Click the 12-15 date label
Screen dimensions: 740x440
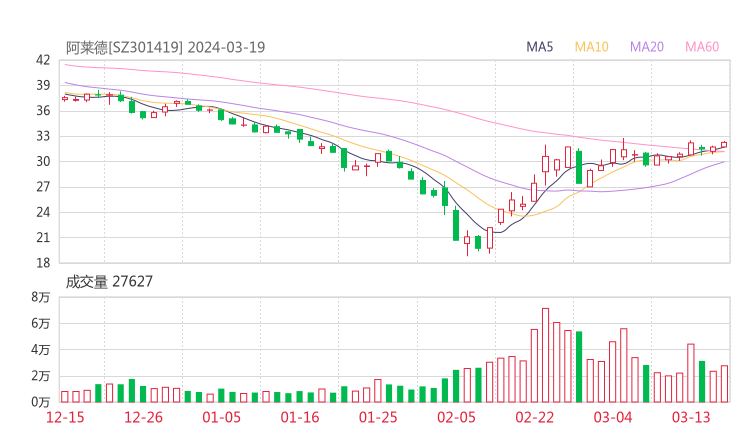coord(65,417)
